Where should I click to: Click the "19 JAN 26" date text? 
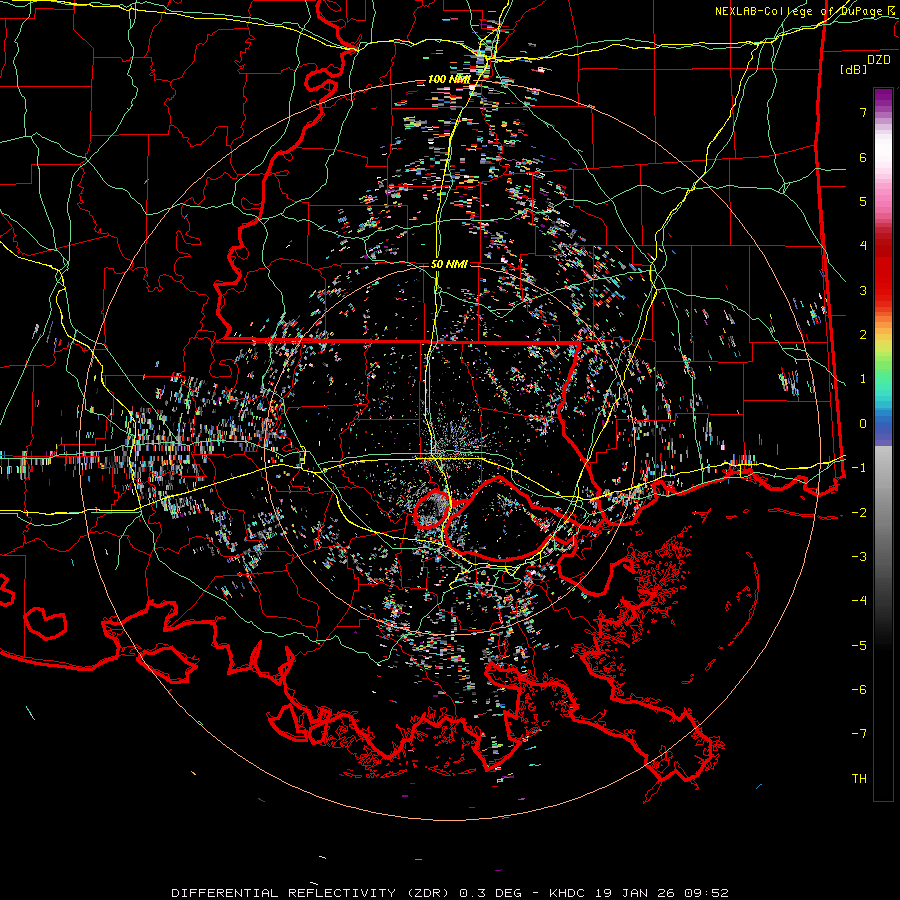[637, 893]
